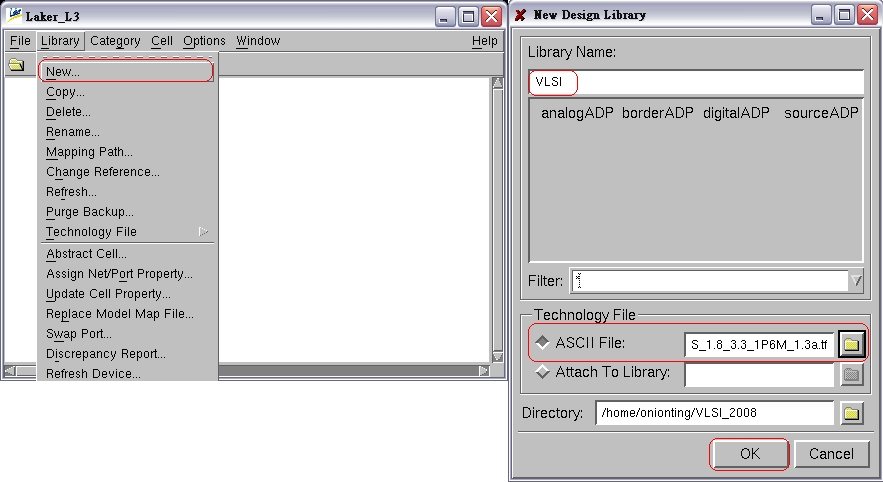Browse for ASCII technology file folder icon

click(x=851, y=343)
